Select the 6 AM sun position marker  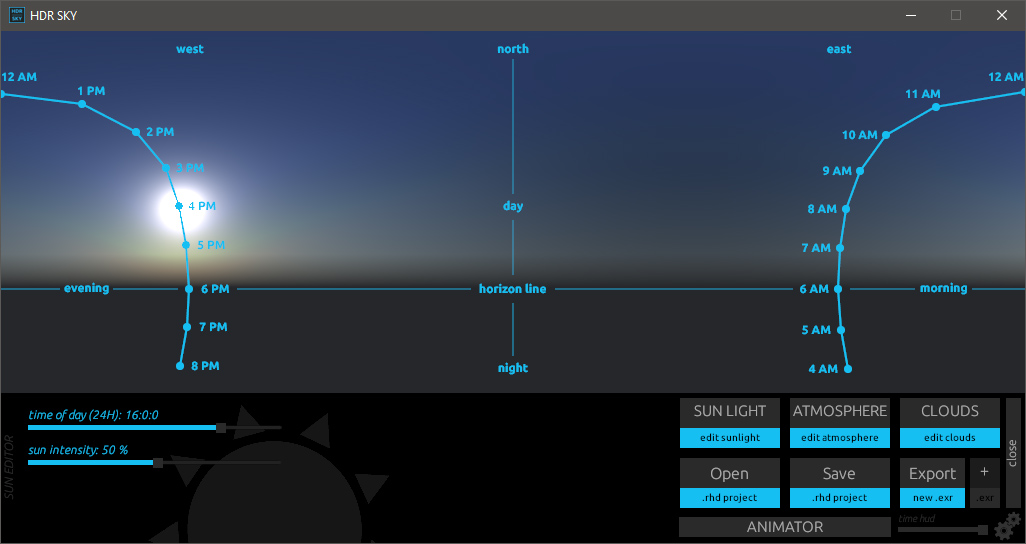(x=838, y=289)
